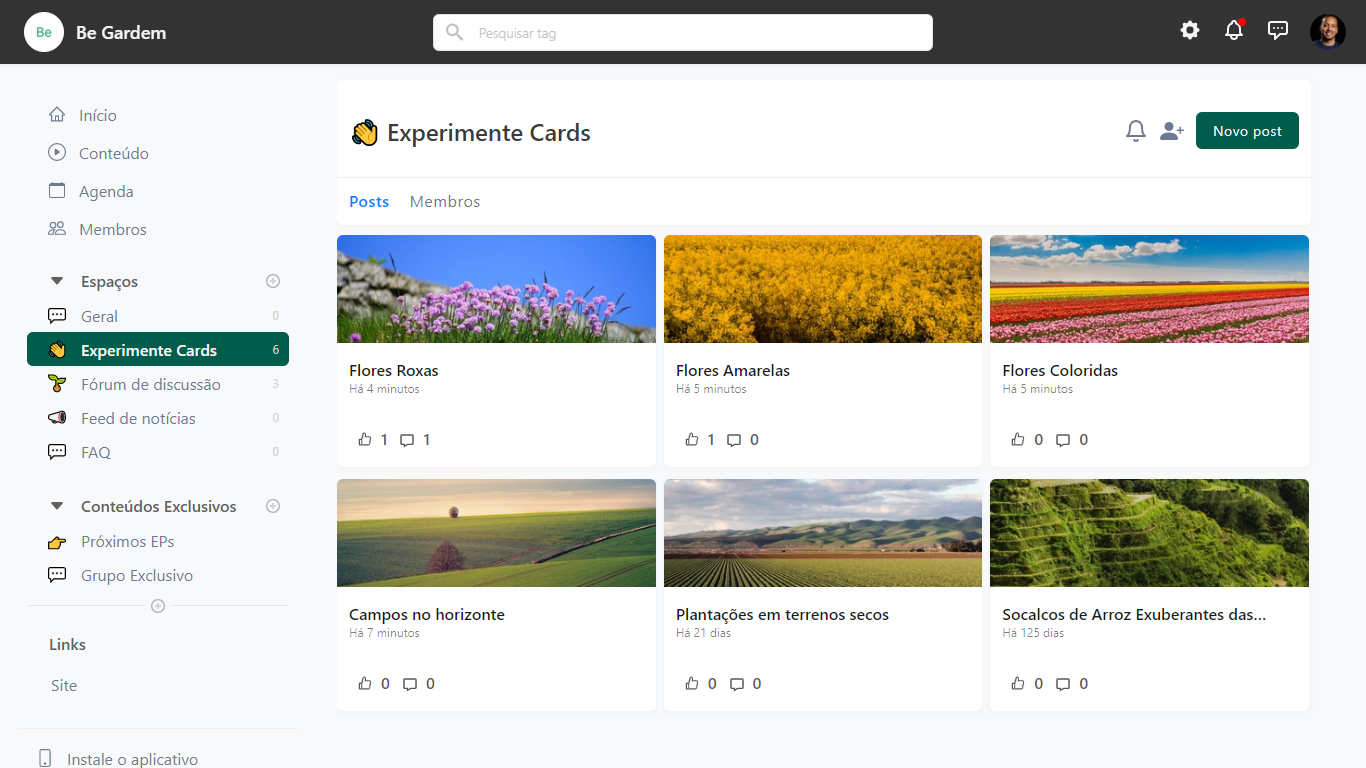This screenshot has height=768, width=1366.
Task: Collapse the Conteúdos Exclusivos section
Action: pos(57,506)
